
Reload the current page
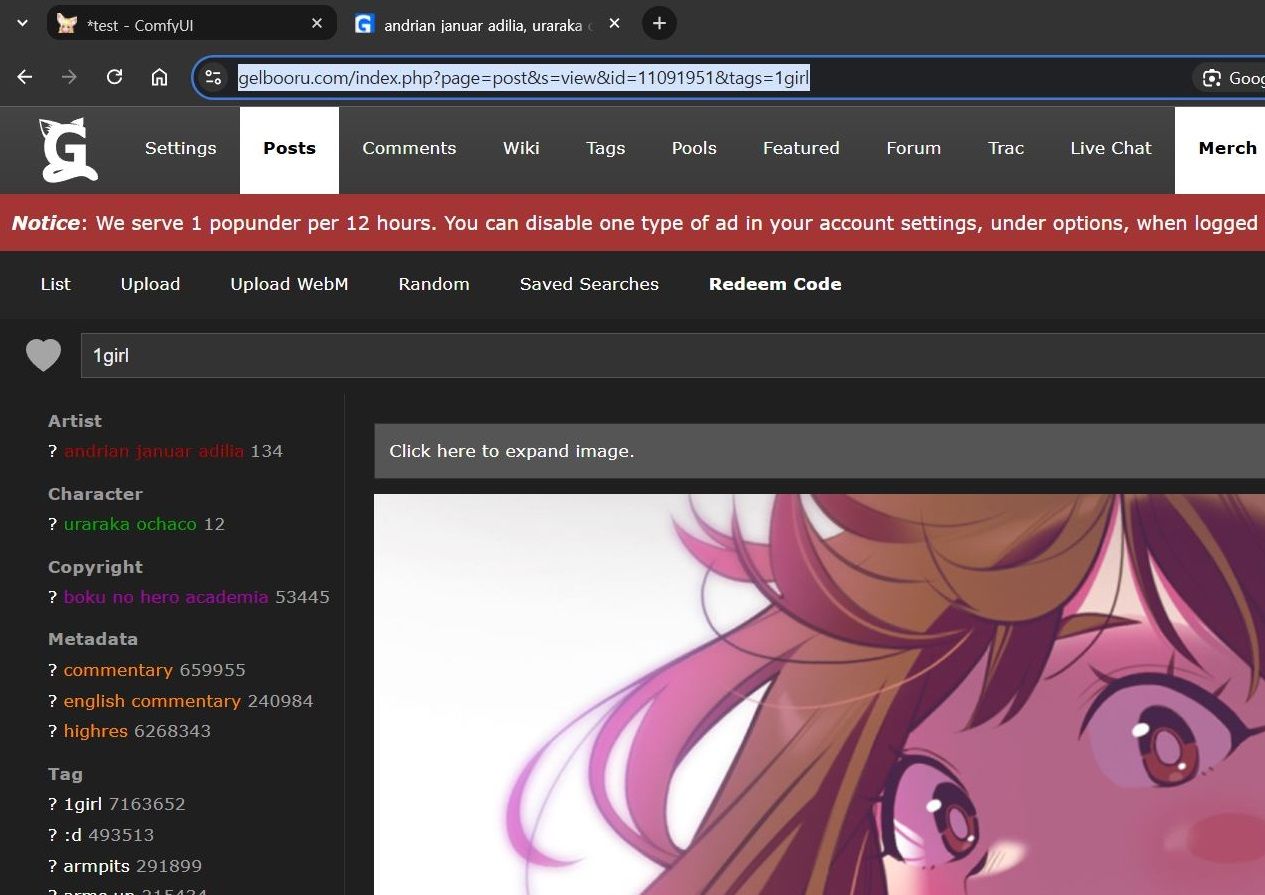[x=114, y=77]
